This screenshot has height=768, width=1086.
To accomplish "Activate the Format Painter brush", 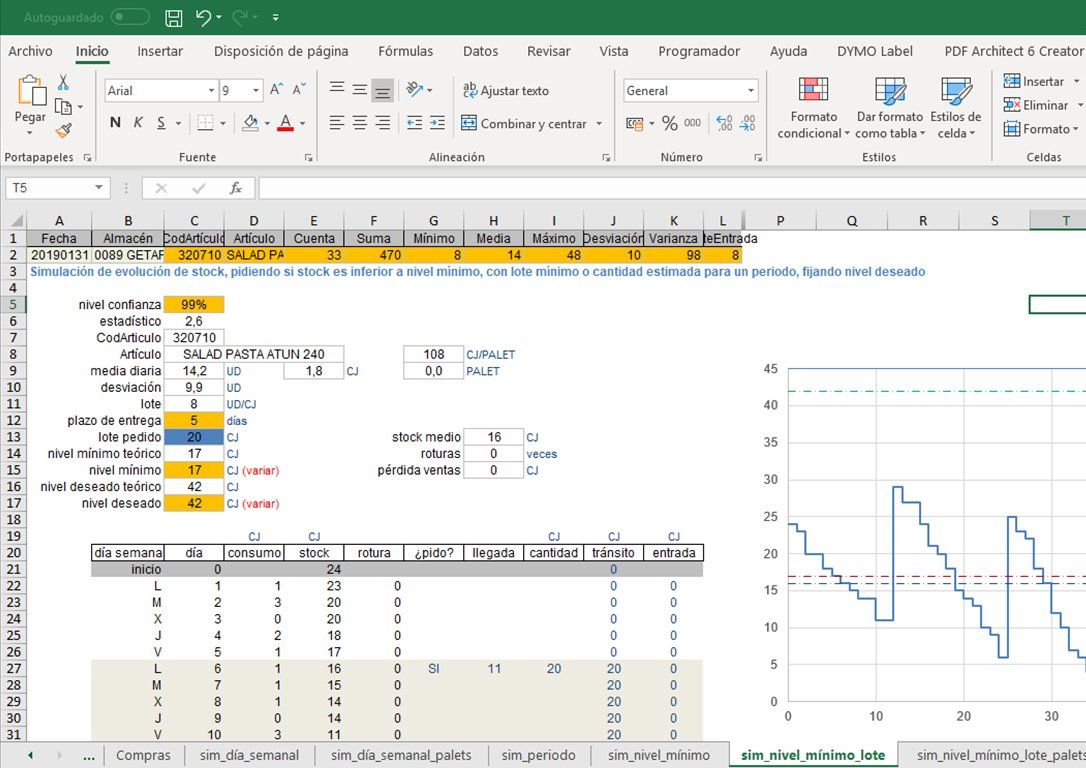I will point(63,130).
